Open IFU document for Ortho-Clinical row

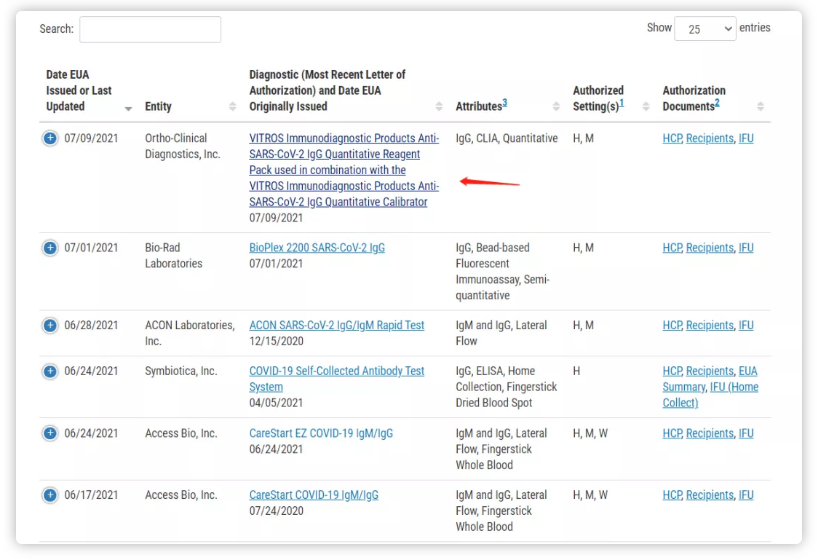(x=746, y=139)
